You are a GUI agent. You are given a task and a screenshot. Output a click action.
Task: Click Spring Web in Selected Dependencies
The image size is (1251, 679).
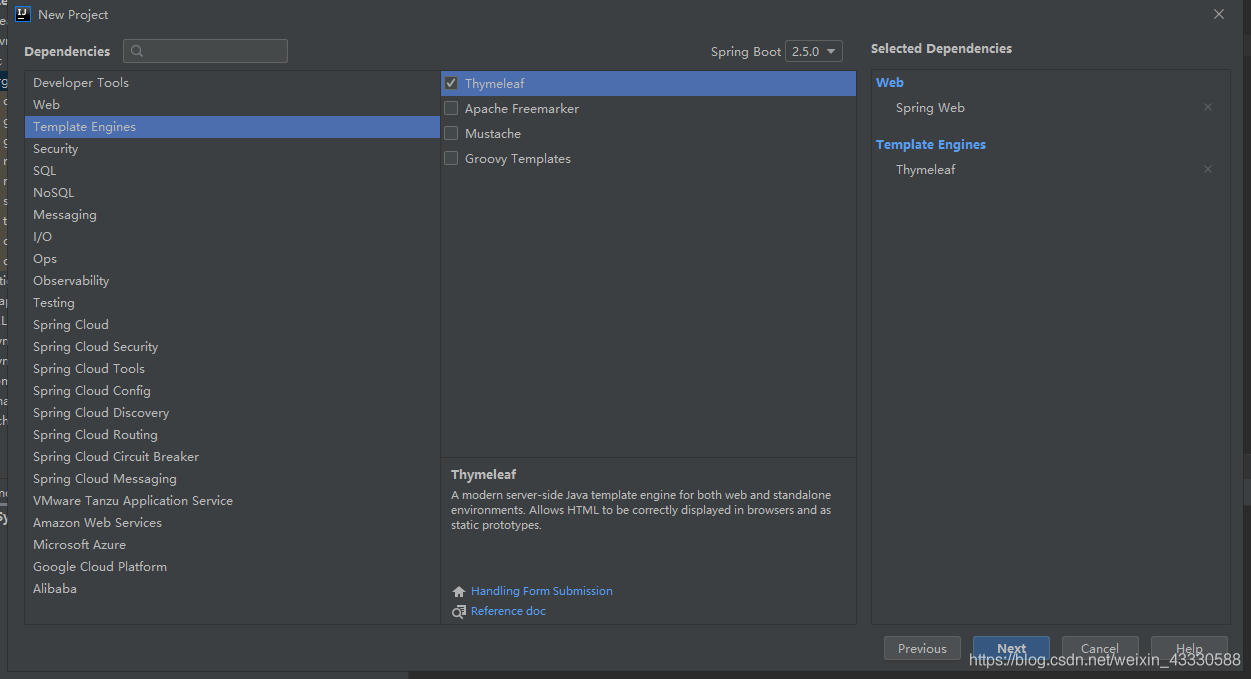pos(930,108)
